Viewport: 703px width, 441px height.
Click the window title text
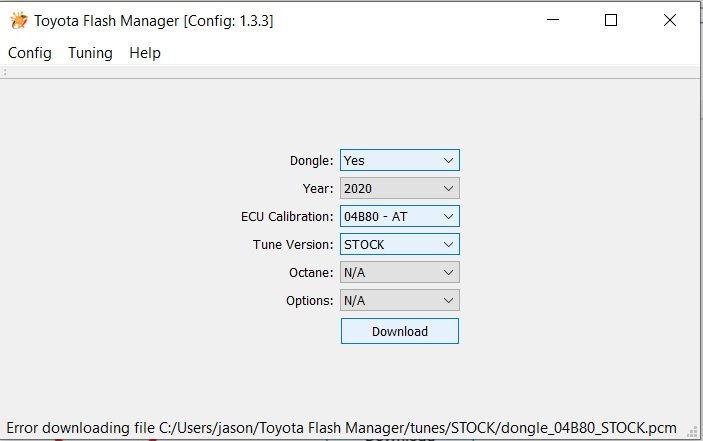[x=153, y=21]
